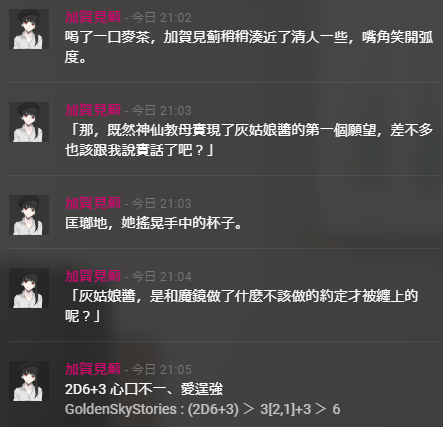Click the timestamp on the 匡瑯地 message
This screenshot has height=427, width=443.
[x=162, y=204]
